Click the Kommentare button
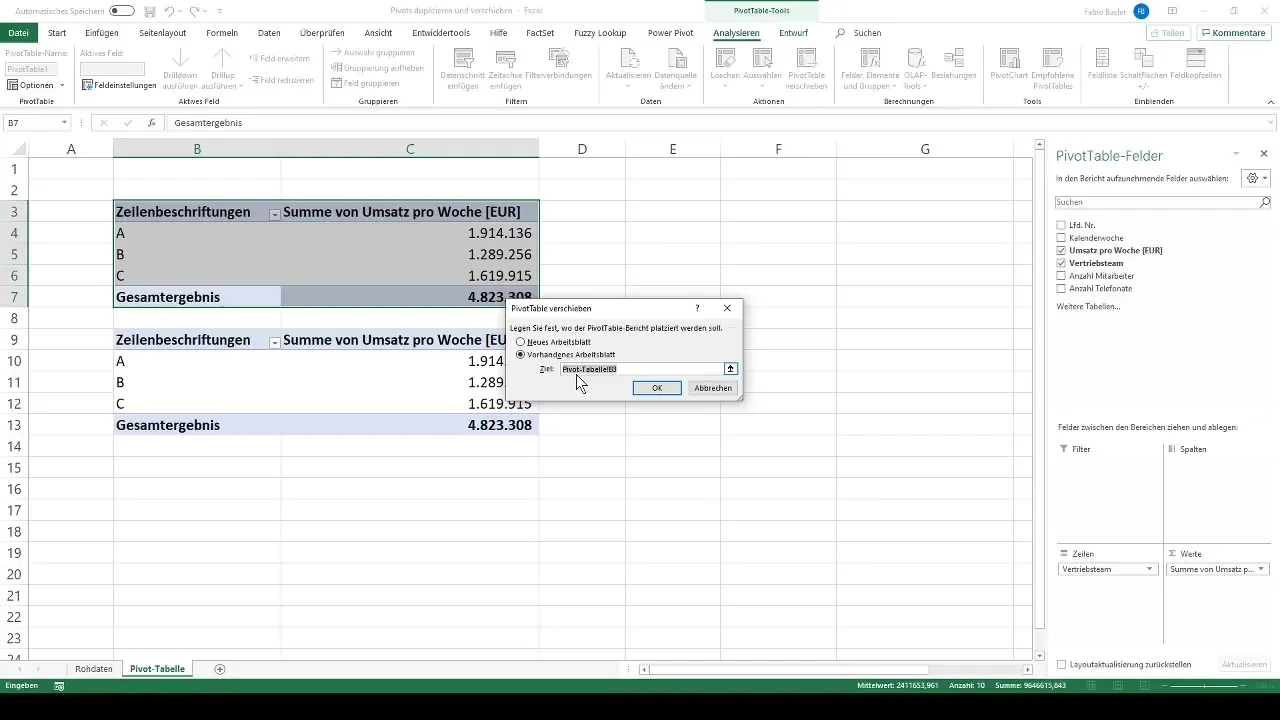 pyautogui.click(x=1233, y=33)
